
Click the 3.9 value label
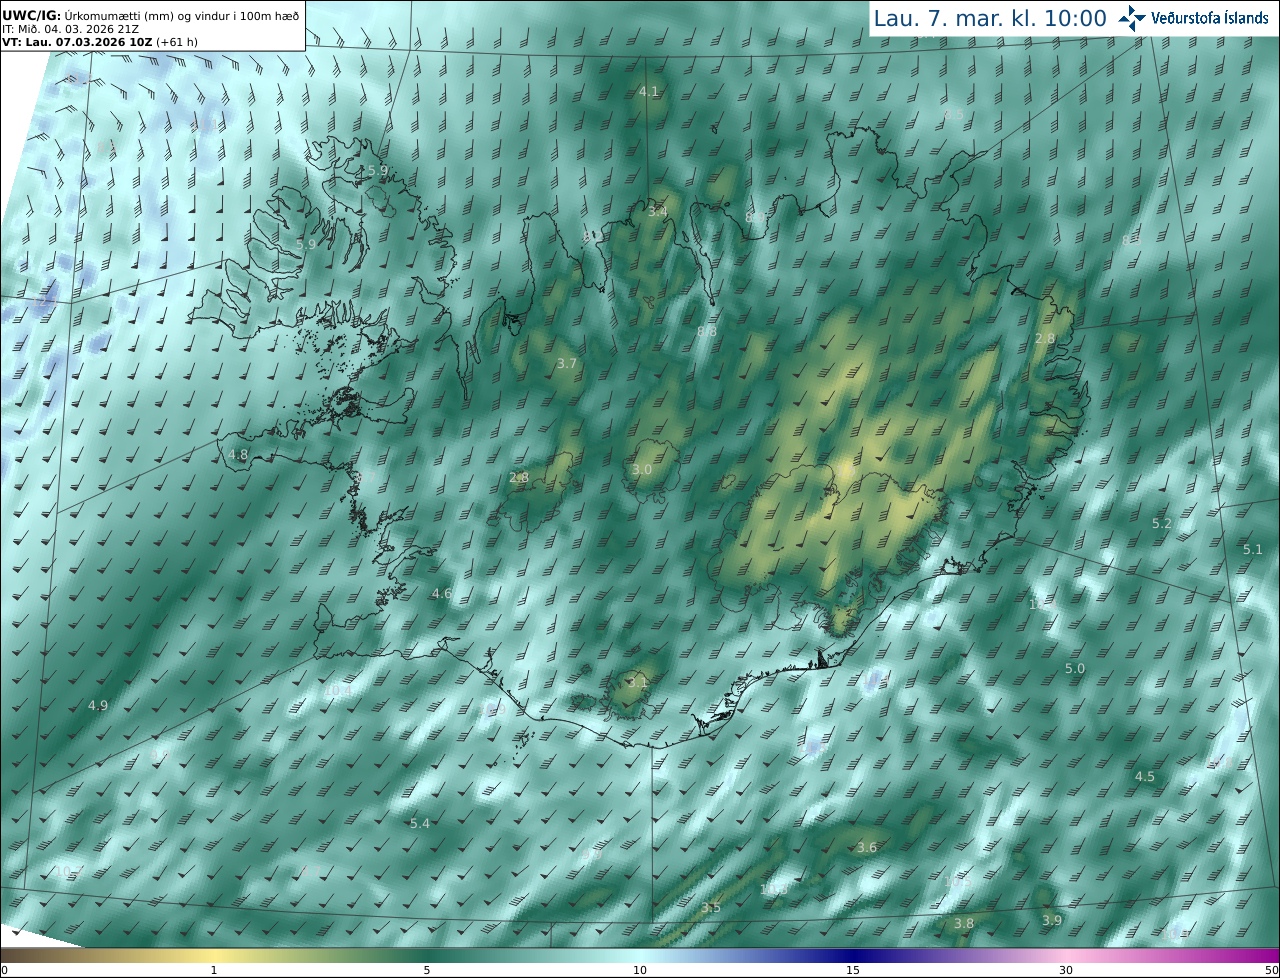tap(1052, 921)
